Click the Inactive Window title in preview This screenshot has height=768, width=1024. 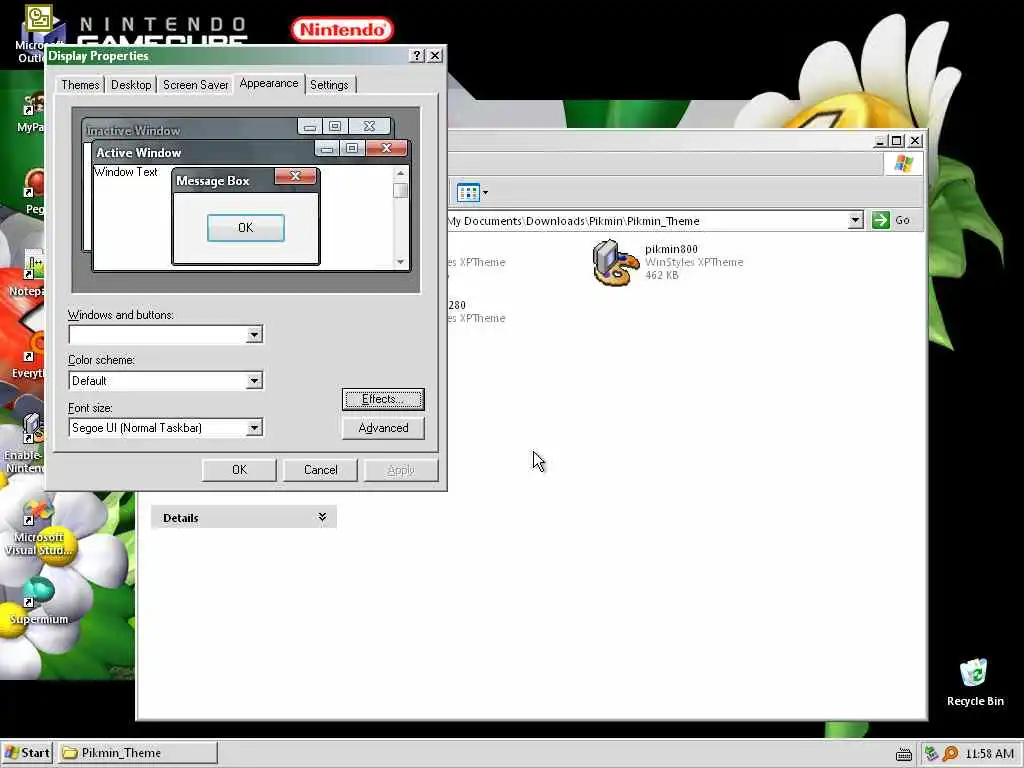point(133,131)
